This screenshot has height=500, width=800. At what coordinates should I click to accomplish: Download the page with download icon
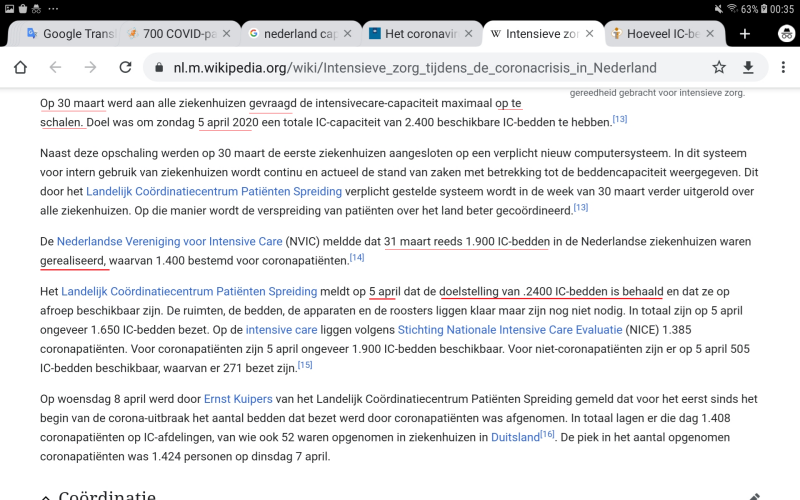[x=748, y=67]
